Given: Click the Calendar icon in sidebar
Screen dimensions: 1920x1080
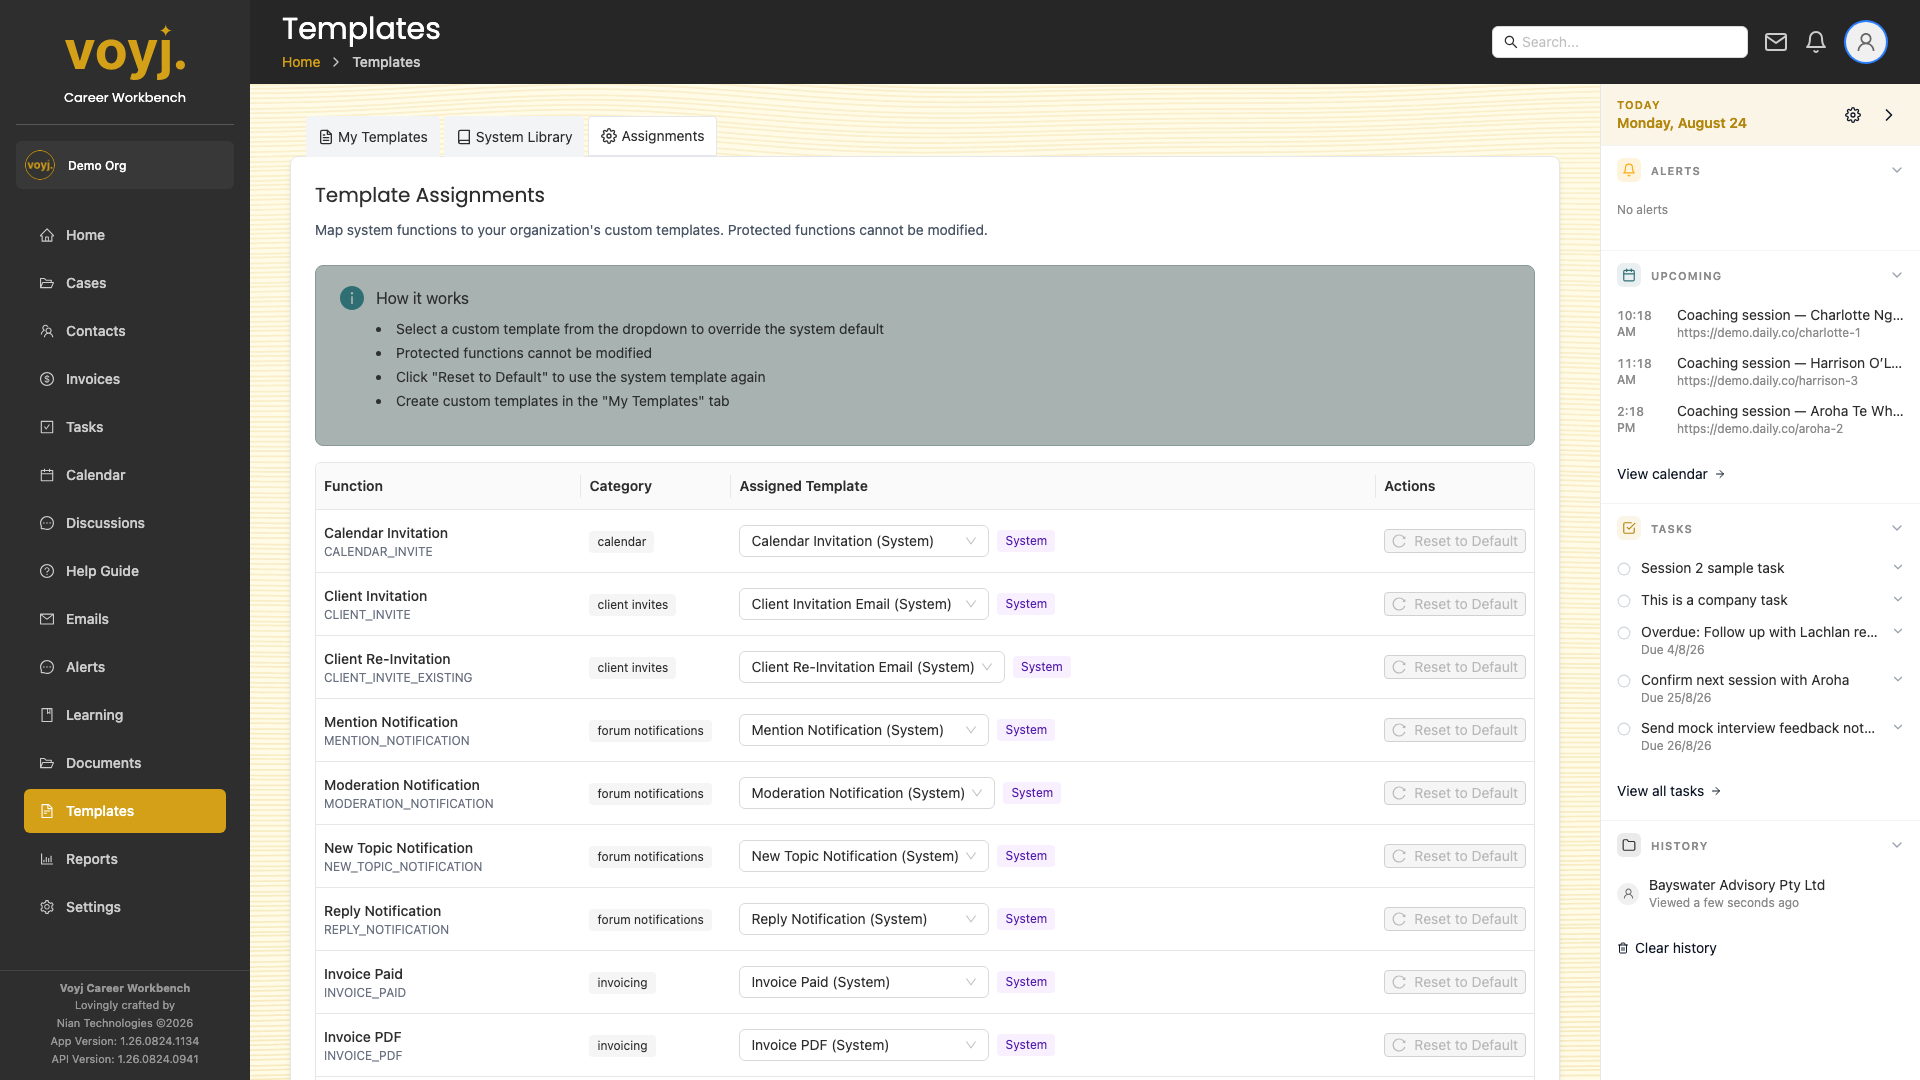Looking at the screenshot, I should (x=47, y=475).
